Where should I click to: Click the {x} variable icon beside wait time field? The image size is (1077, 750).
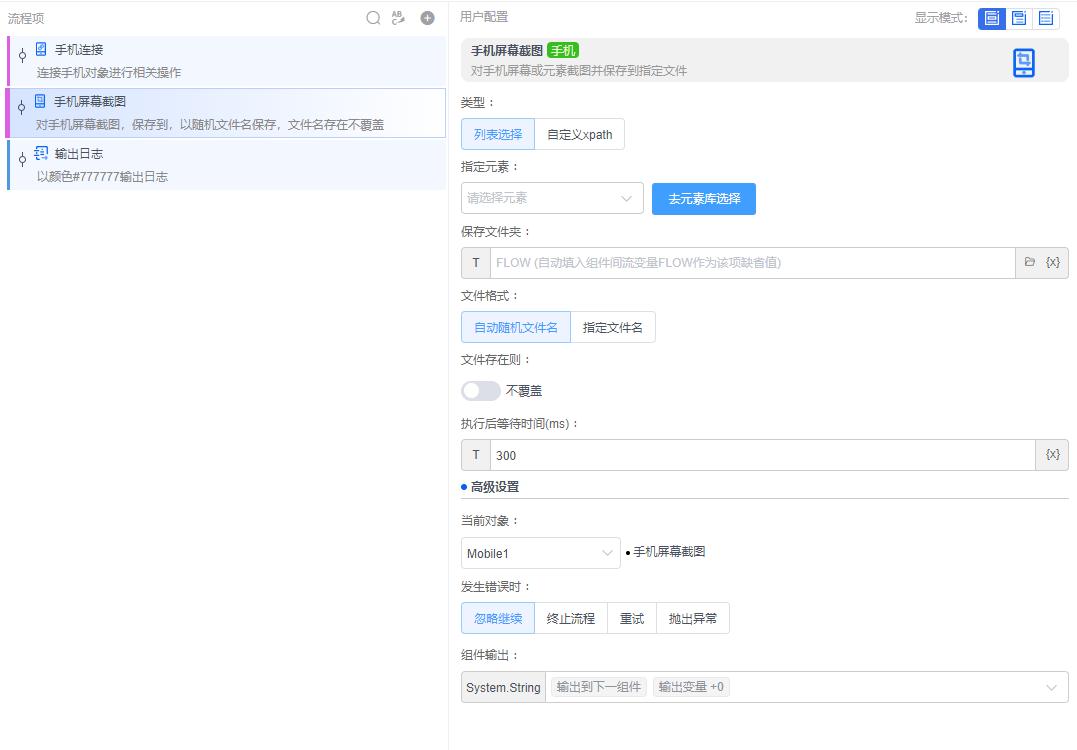(x=1052, y=455)
